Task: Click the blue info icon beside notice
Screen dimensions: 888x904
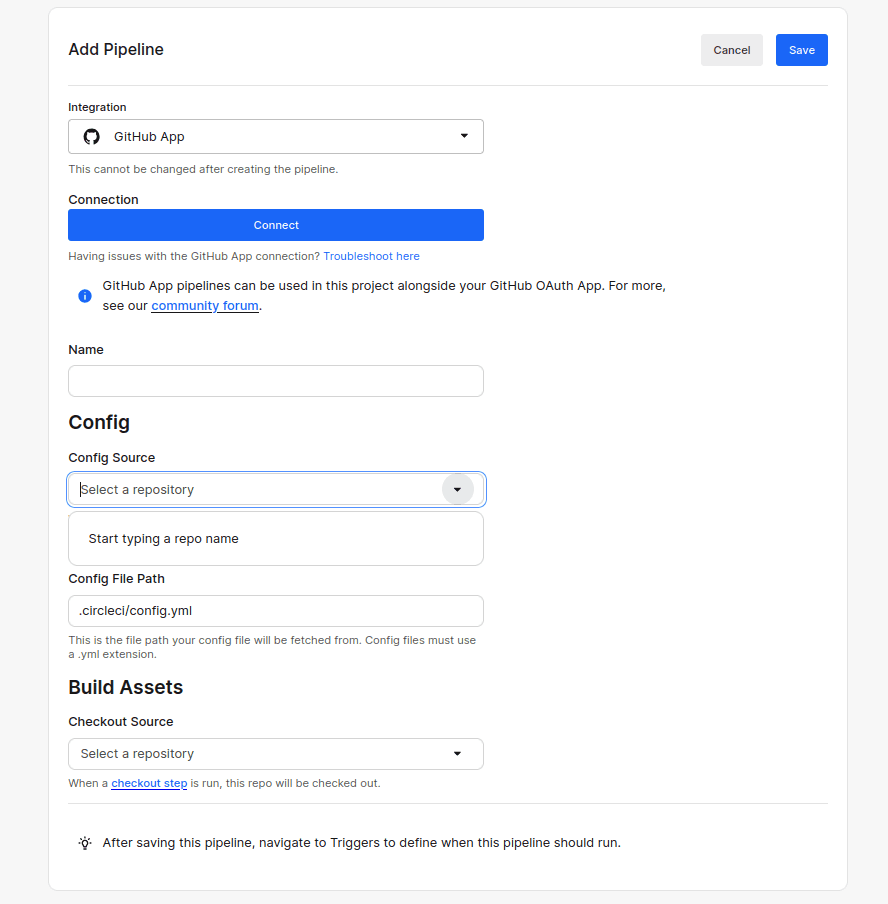Action: (85, 296)
